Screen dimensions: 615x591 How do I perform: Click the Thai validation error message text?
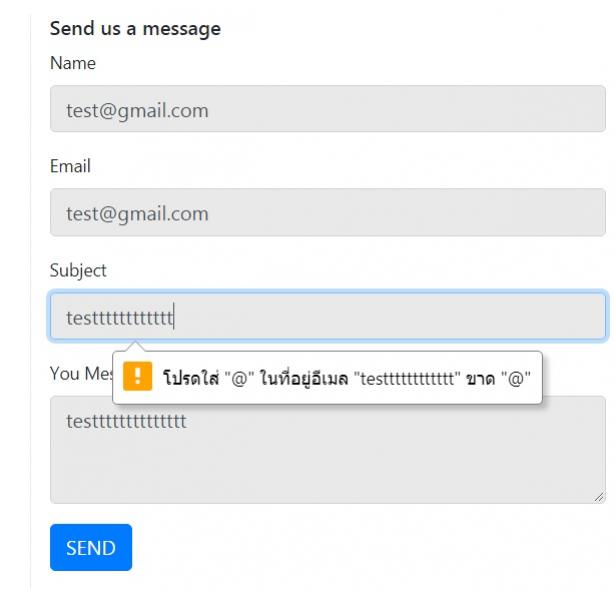[x=347, y=379]
